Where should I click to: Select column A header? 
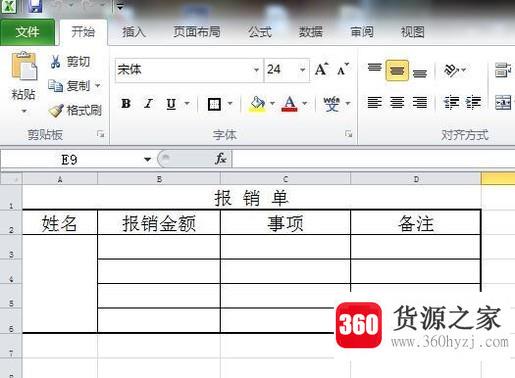[x=60, y=179]
